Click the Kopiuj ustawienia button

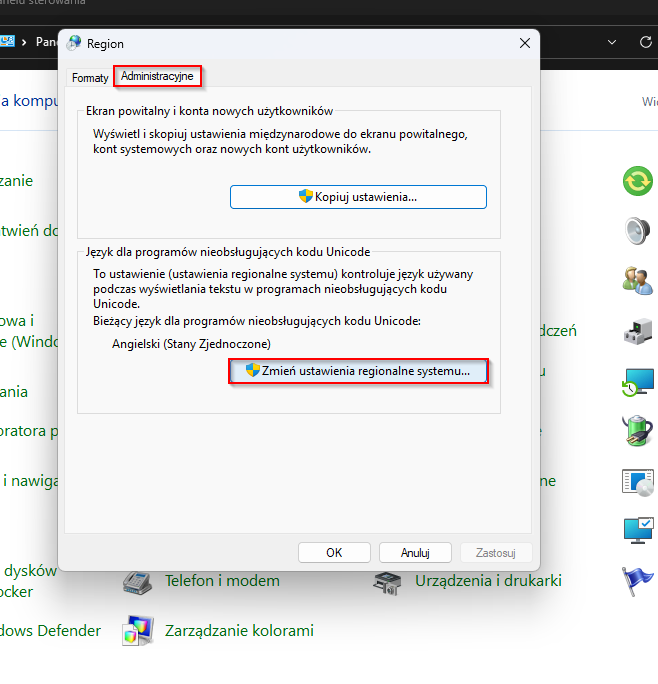click(358, 197)
